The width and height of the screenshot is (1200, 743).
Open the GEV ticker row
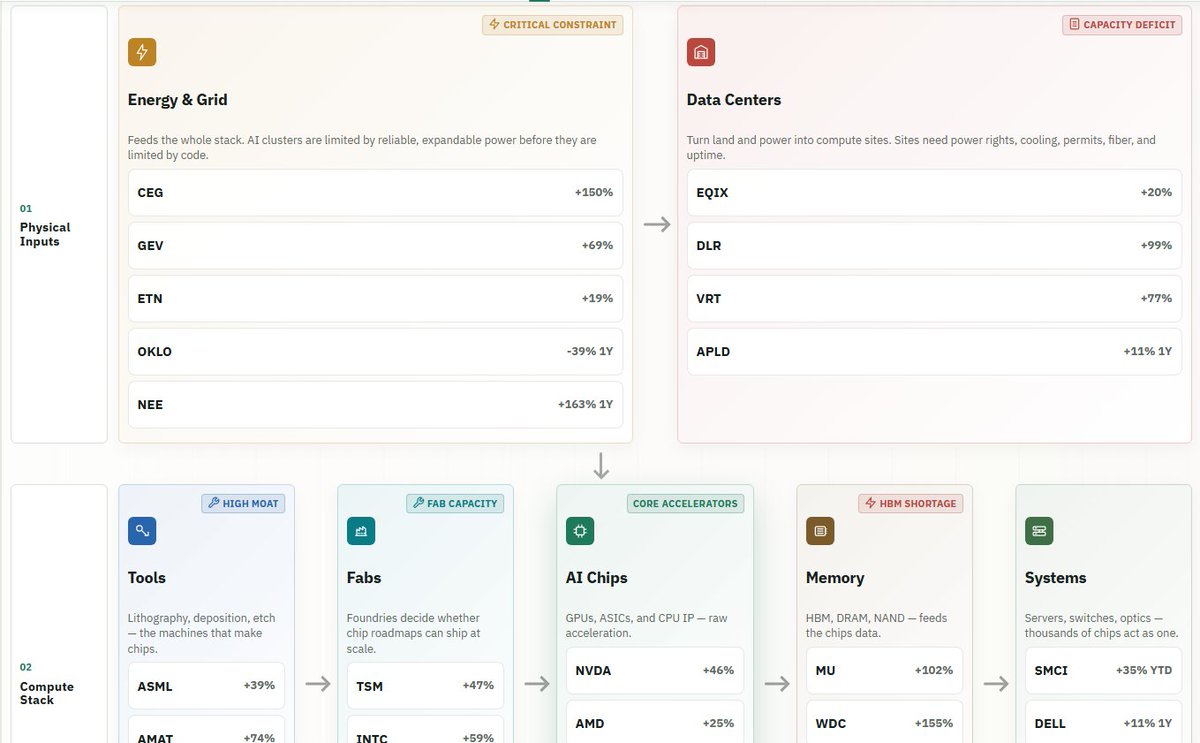(x=375, y=245)
